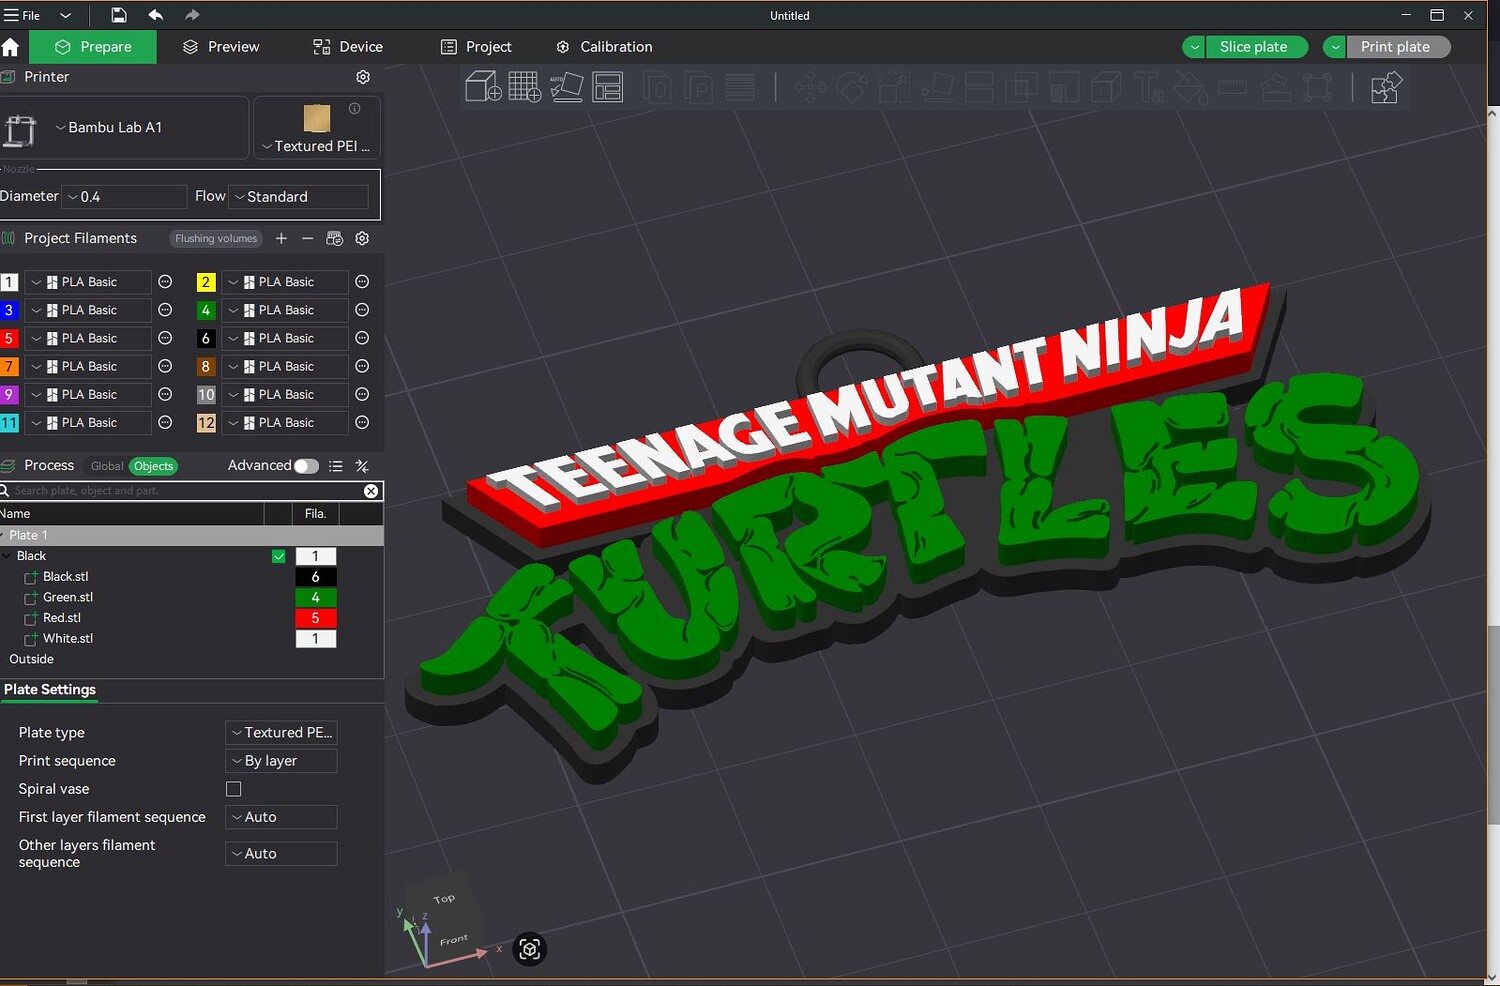Click the Slice plate button

pyautogui.click(x=1256, y=47)
